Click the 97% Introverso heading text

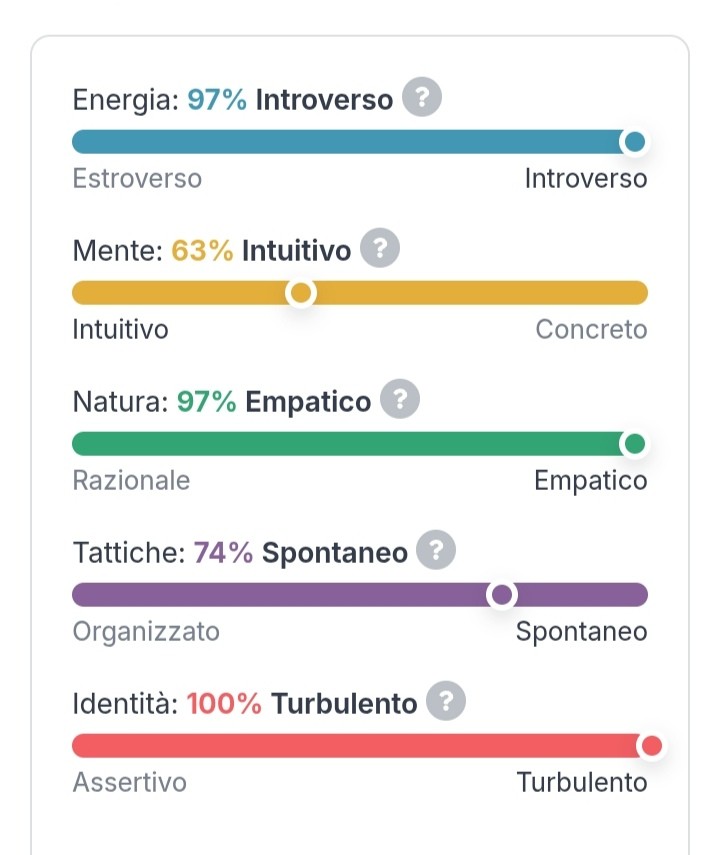click(290, 100)
